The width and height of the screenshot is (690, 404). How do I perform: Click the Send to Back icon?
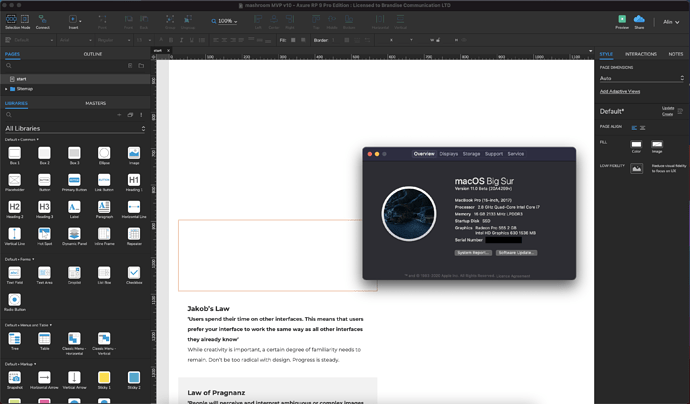point(144,19)
